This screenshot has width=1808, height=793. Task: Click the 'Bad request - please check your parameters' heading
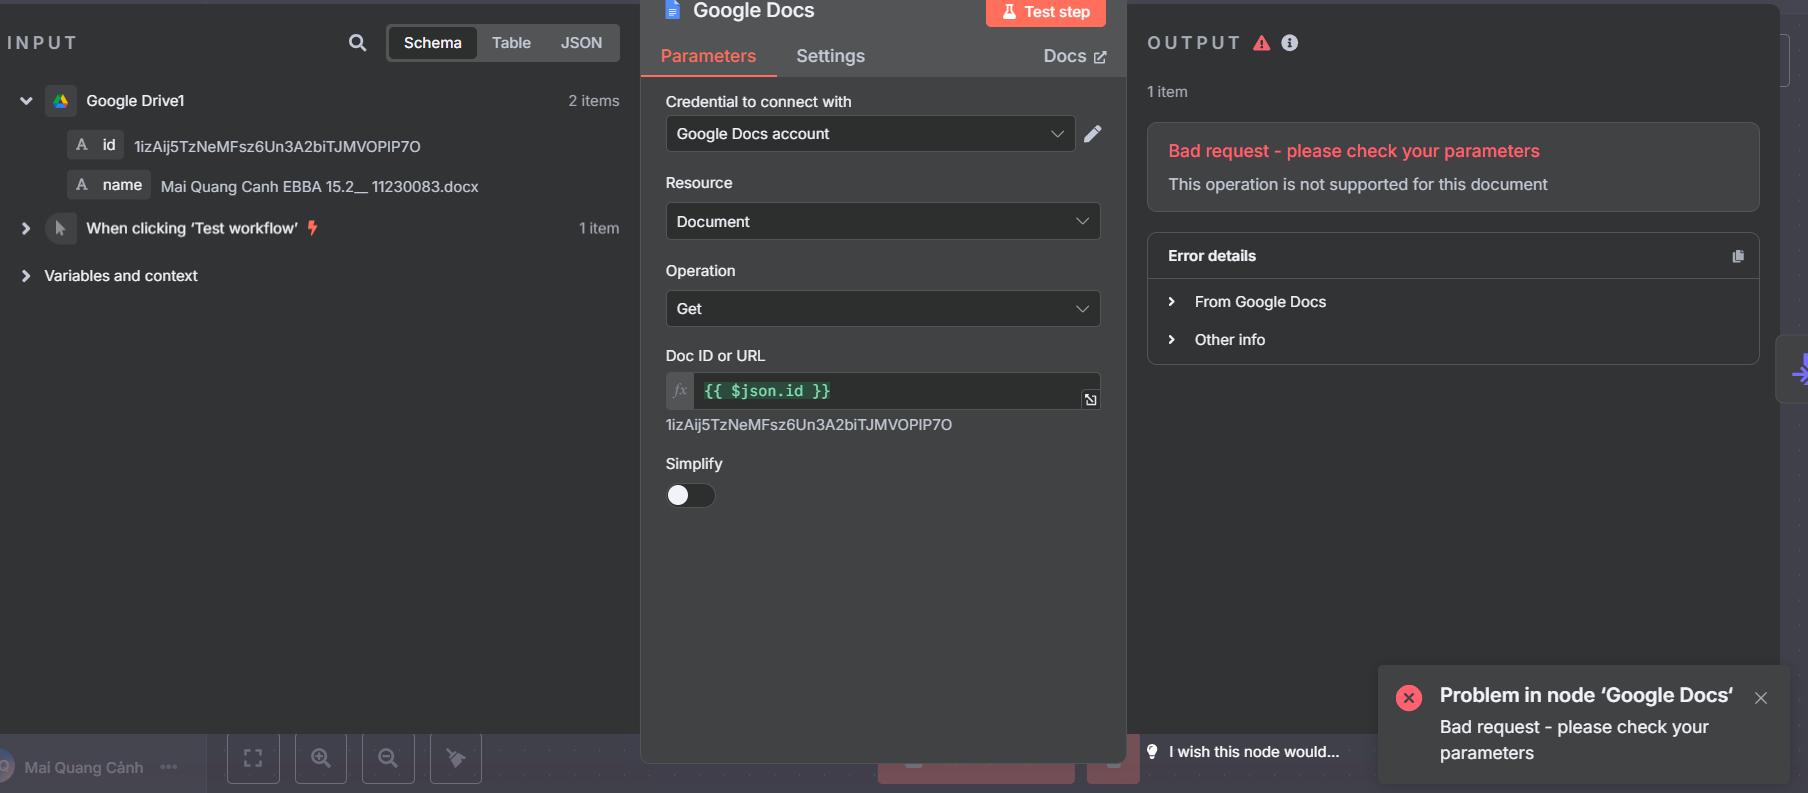click(x=1354, y=151)
